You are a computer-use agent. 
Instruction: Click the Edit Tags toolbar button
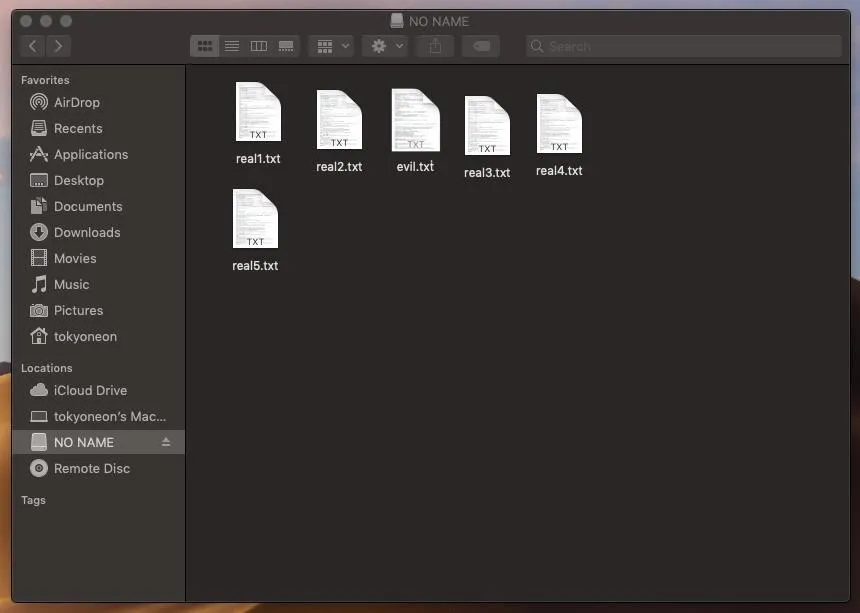point(481,46)
